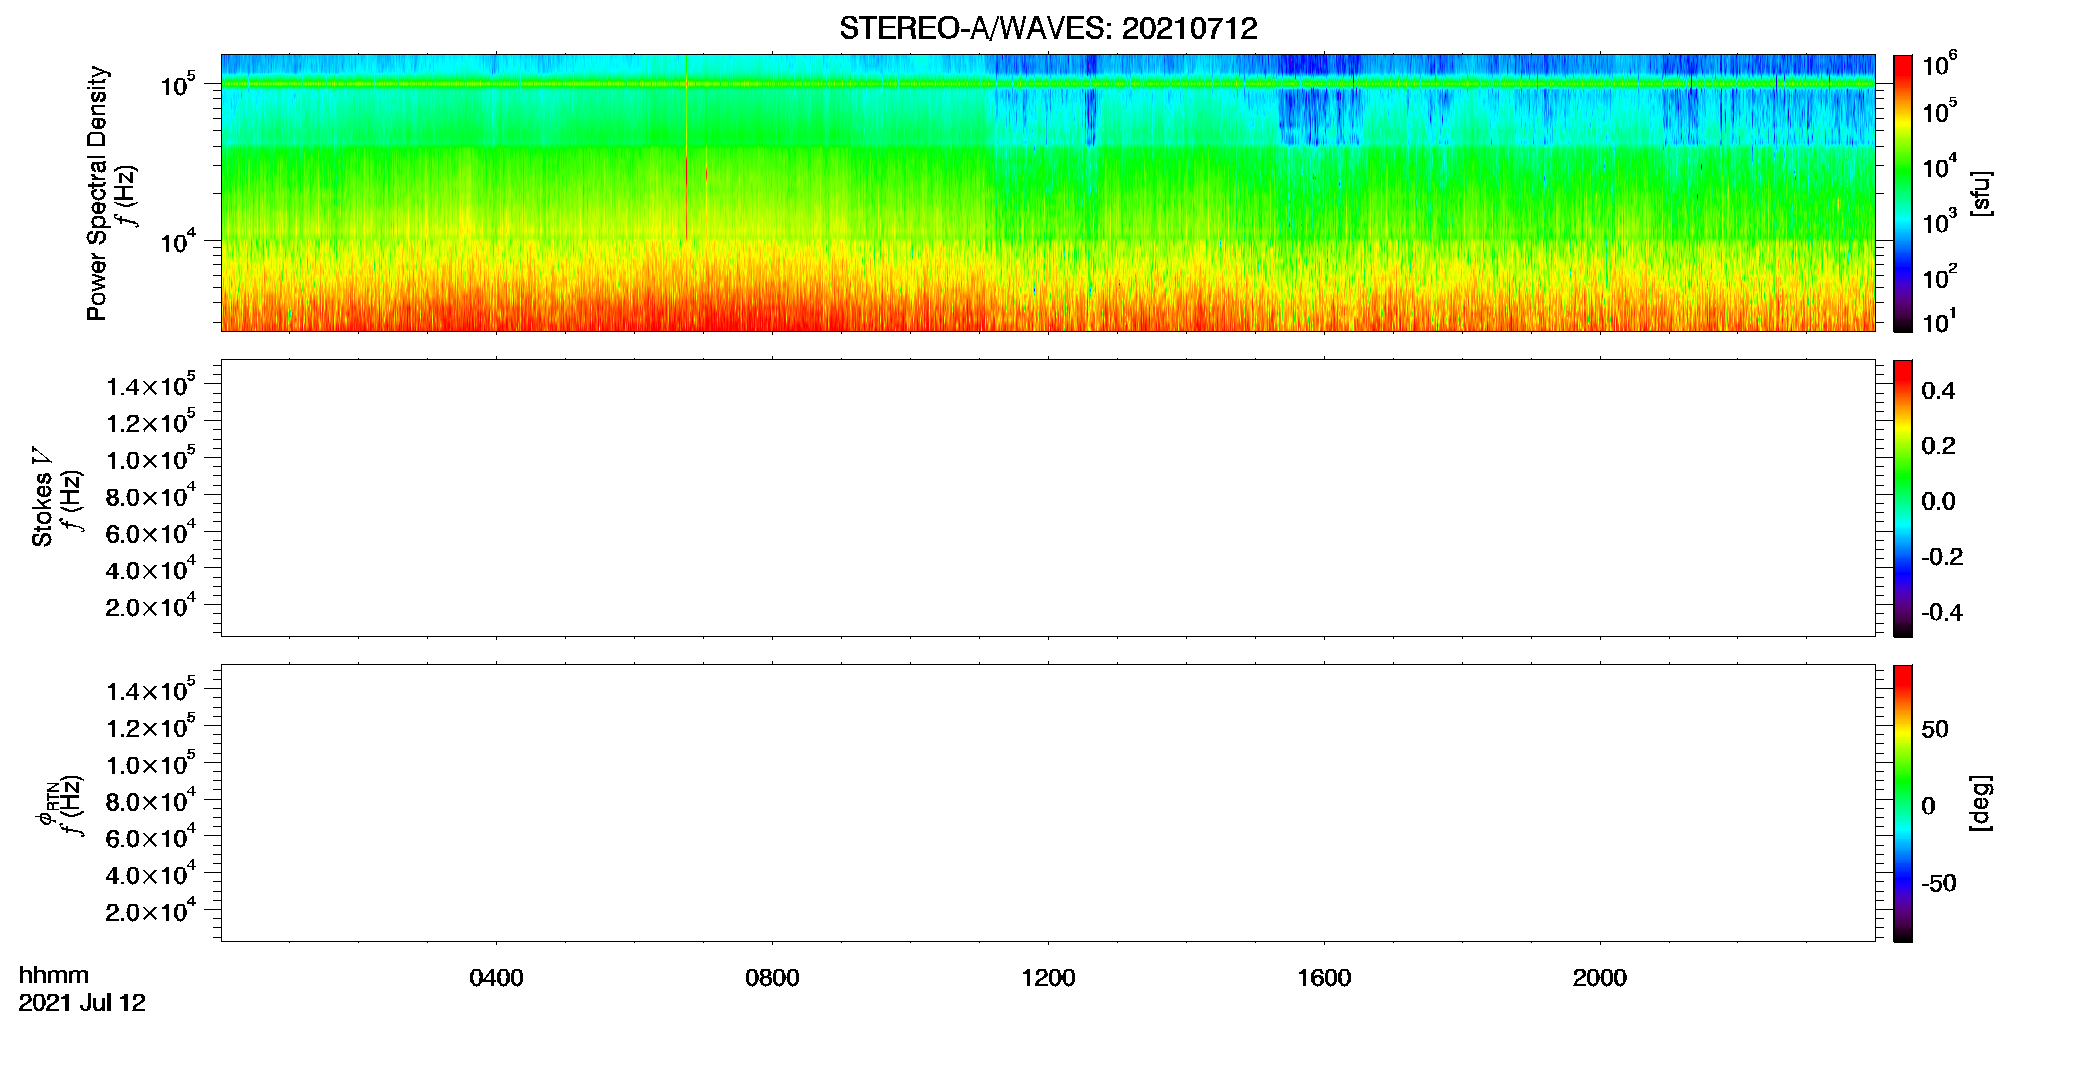The width and height of the screenshot is (2096, 1080).
Task: Click the 2021 Jul 12 date label
Action: pos(82,1003)
